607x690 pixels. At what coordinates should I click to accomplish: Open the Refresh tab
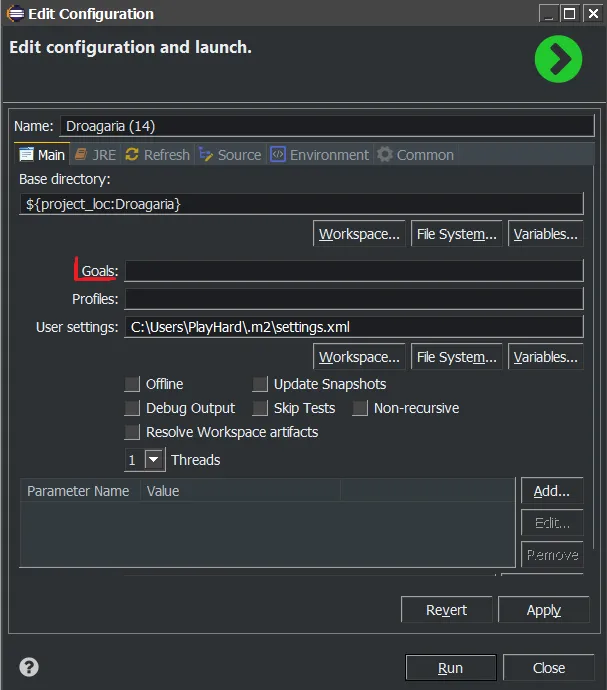[x=157, y=155]
